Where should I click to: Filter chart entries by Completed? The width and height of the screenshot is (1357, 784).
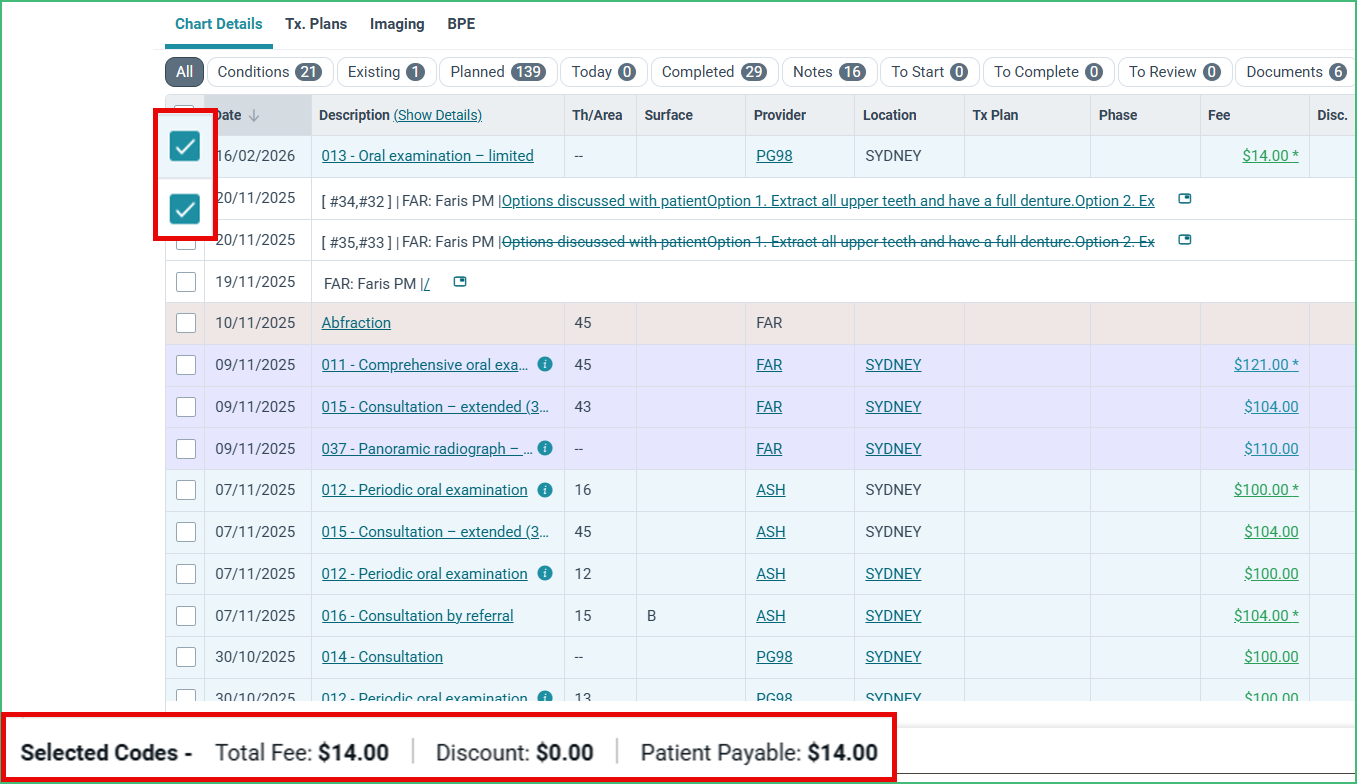pos(714,71)
